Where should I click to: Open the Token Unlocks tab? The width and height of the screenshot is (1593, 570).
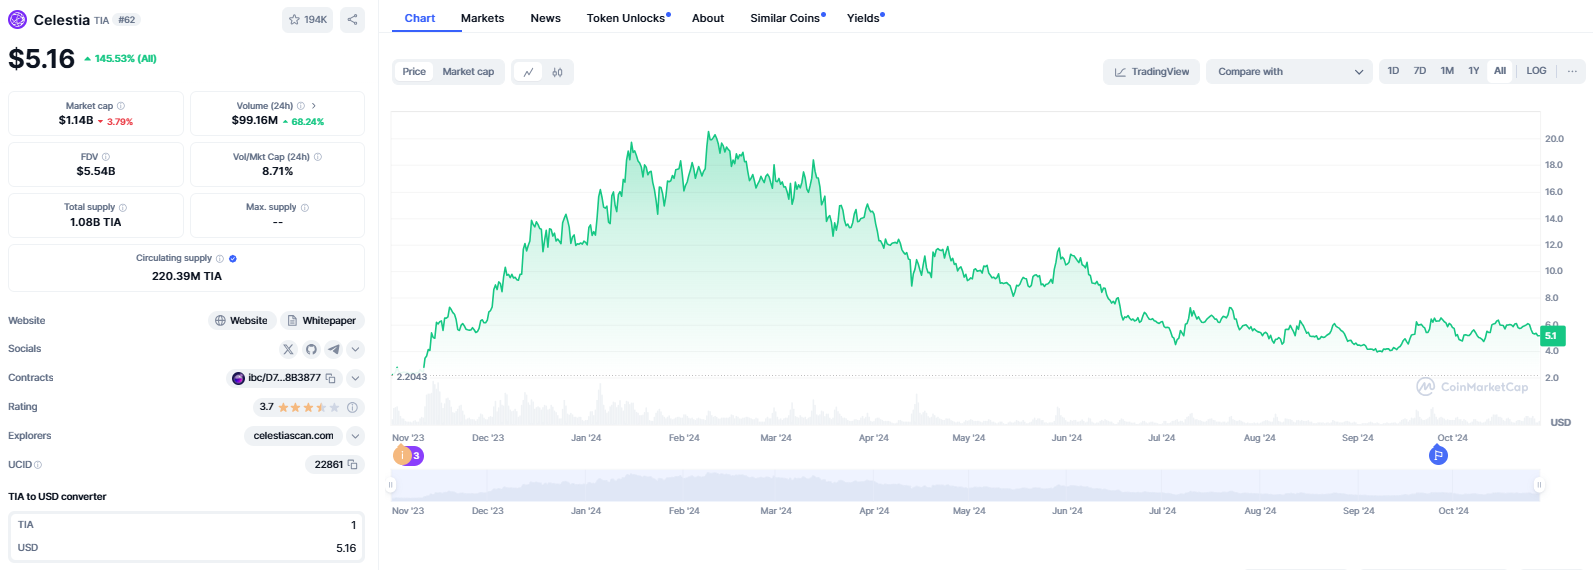pos(628,18)
